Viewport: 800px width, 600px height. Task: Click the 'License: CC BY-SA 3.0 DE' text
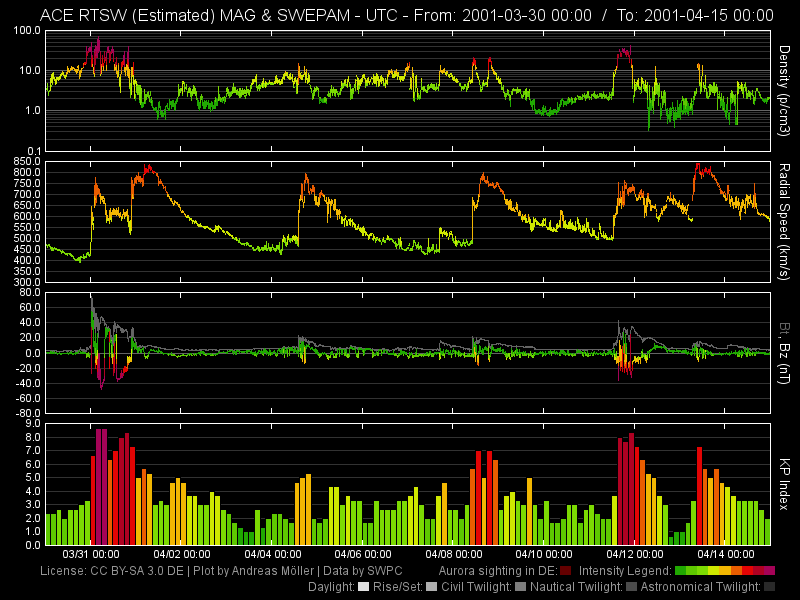112,570
